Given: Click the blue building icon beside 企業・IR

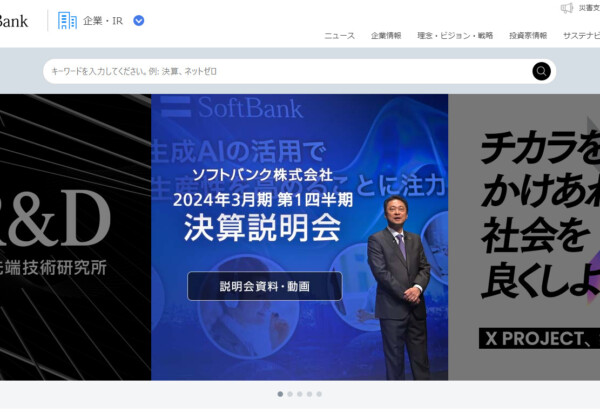Looking at the screenshot, I should click(67, 21).
